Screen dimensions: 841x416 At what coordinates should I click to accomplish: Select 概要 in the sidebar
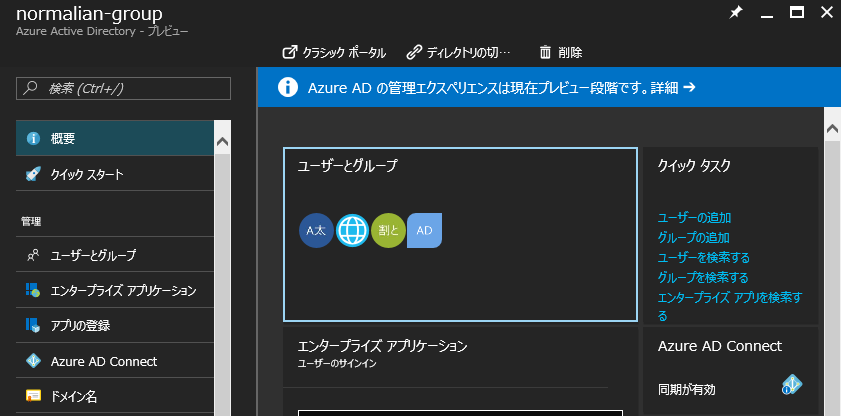click(115, 138)
